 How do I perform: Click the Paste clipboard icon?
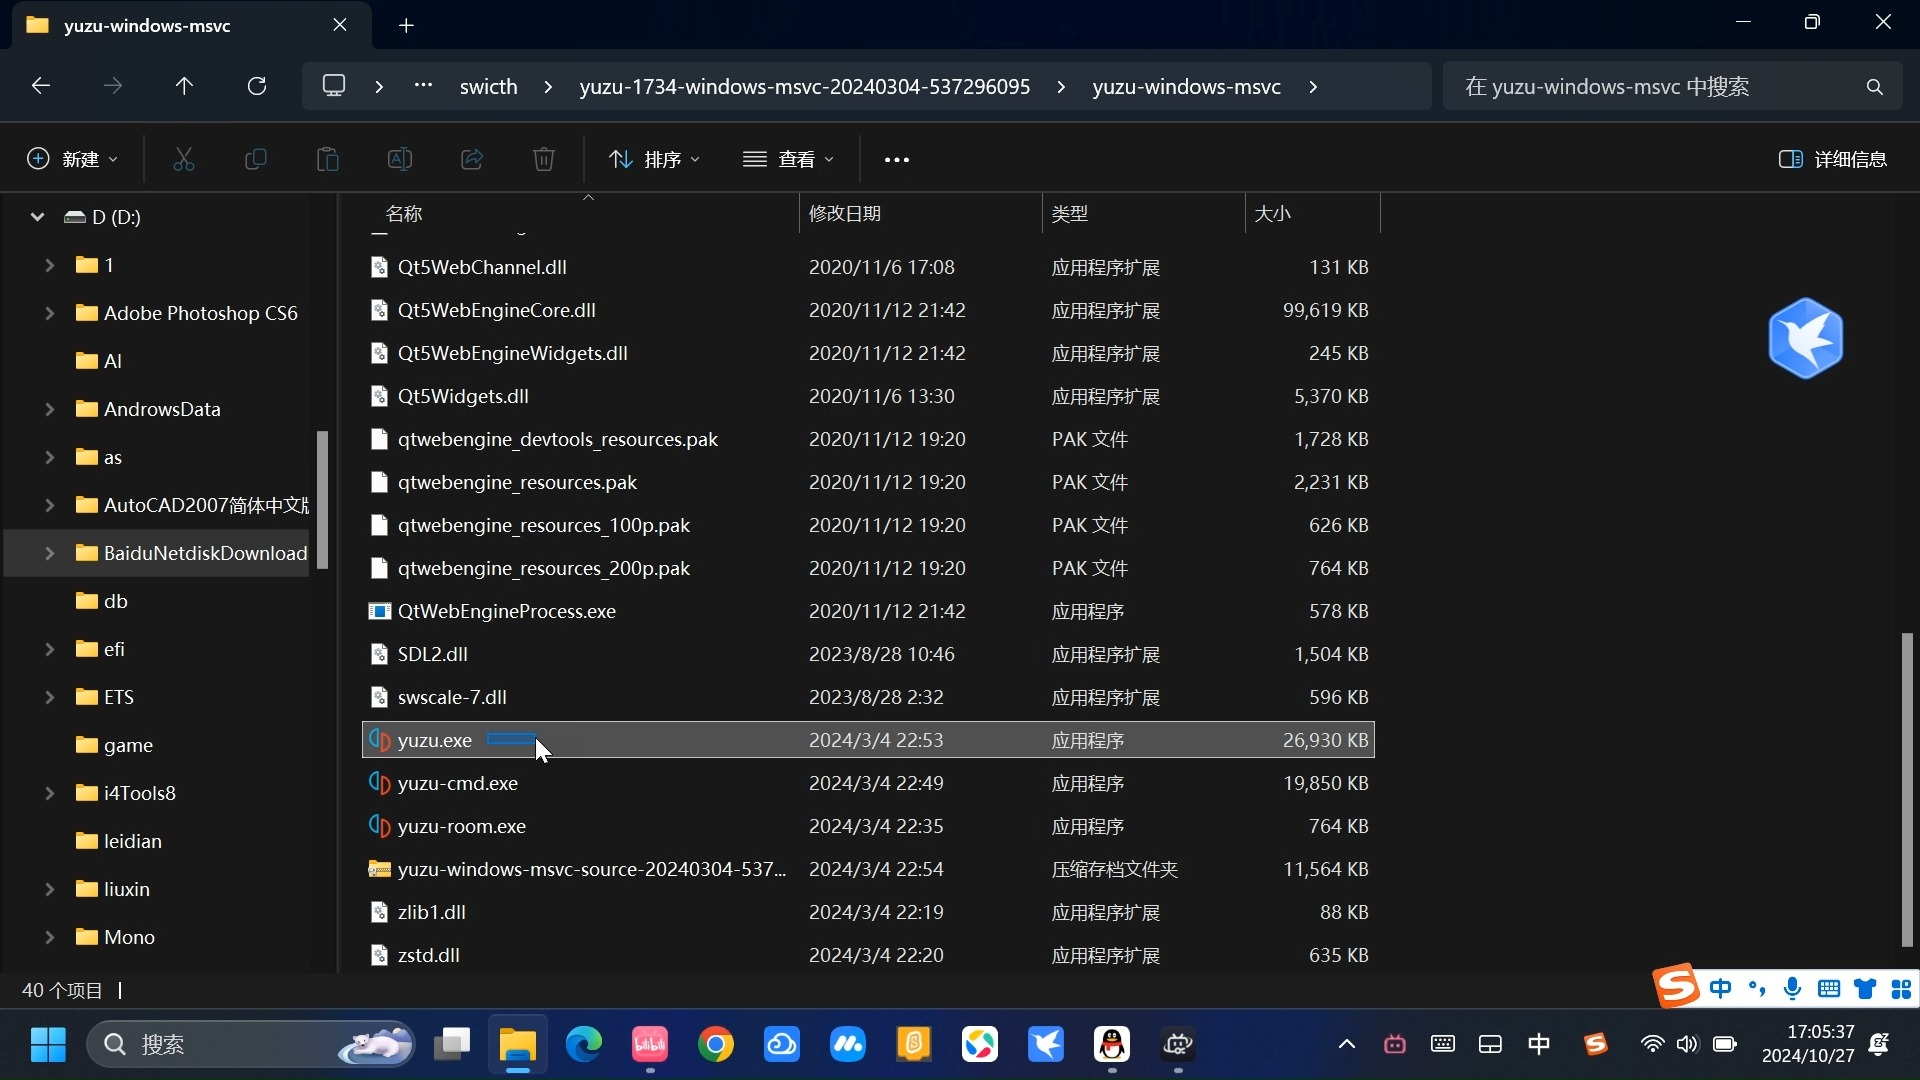pos(328,159)
